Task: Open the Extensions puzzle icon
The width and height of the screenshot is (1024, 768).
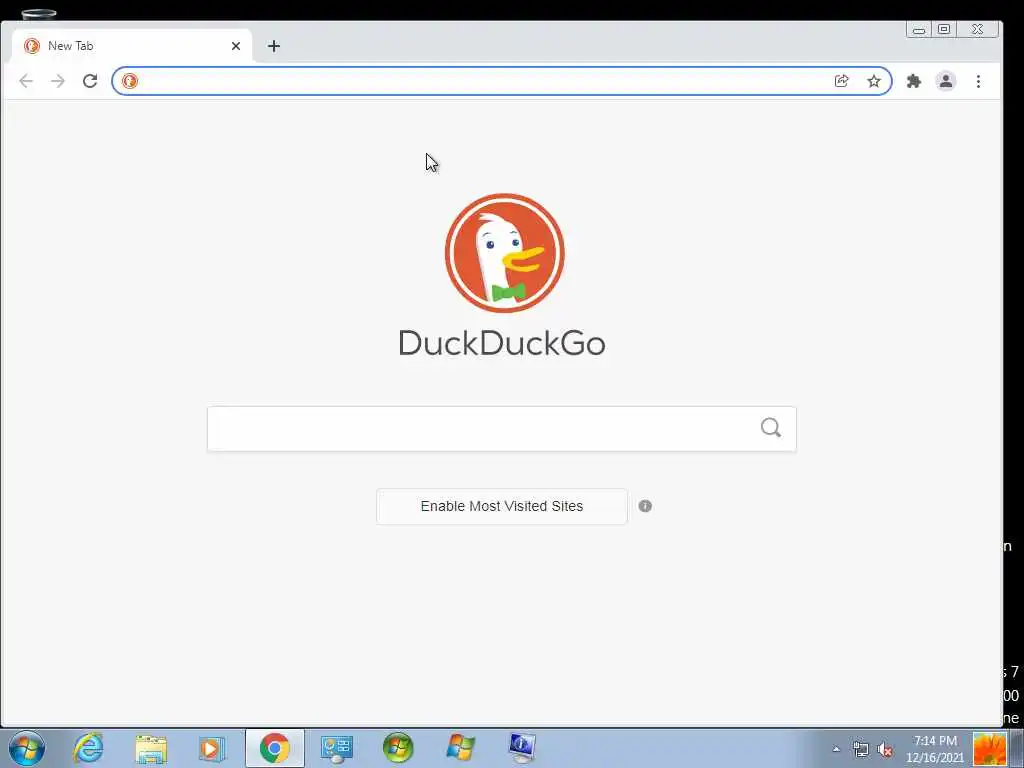Action: (x=914, y=81)
